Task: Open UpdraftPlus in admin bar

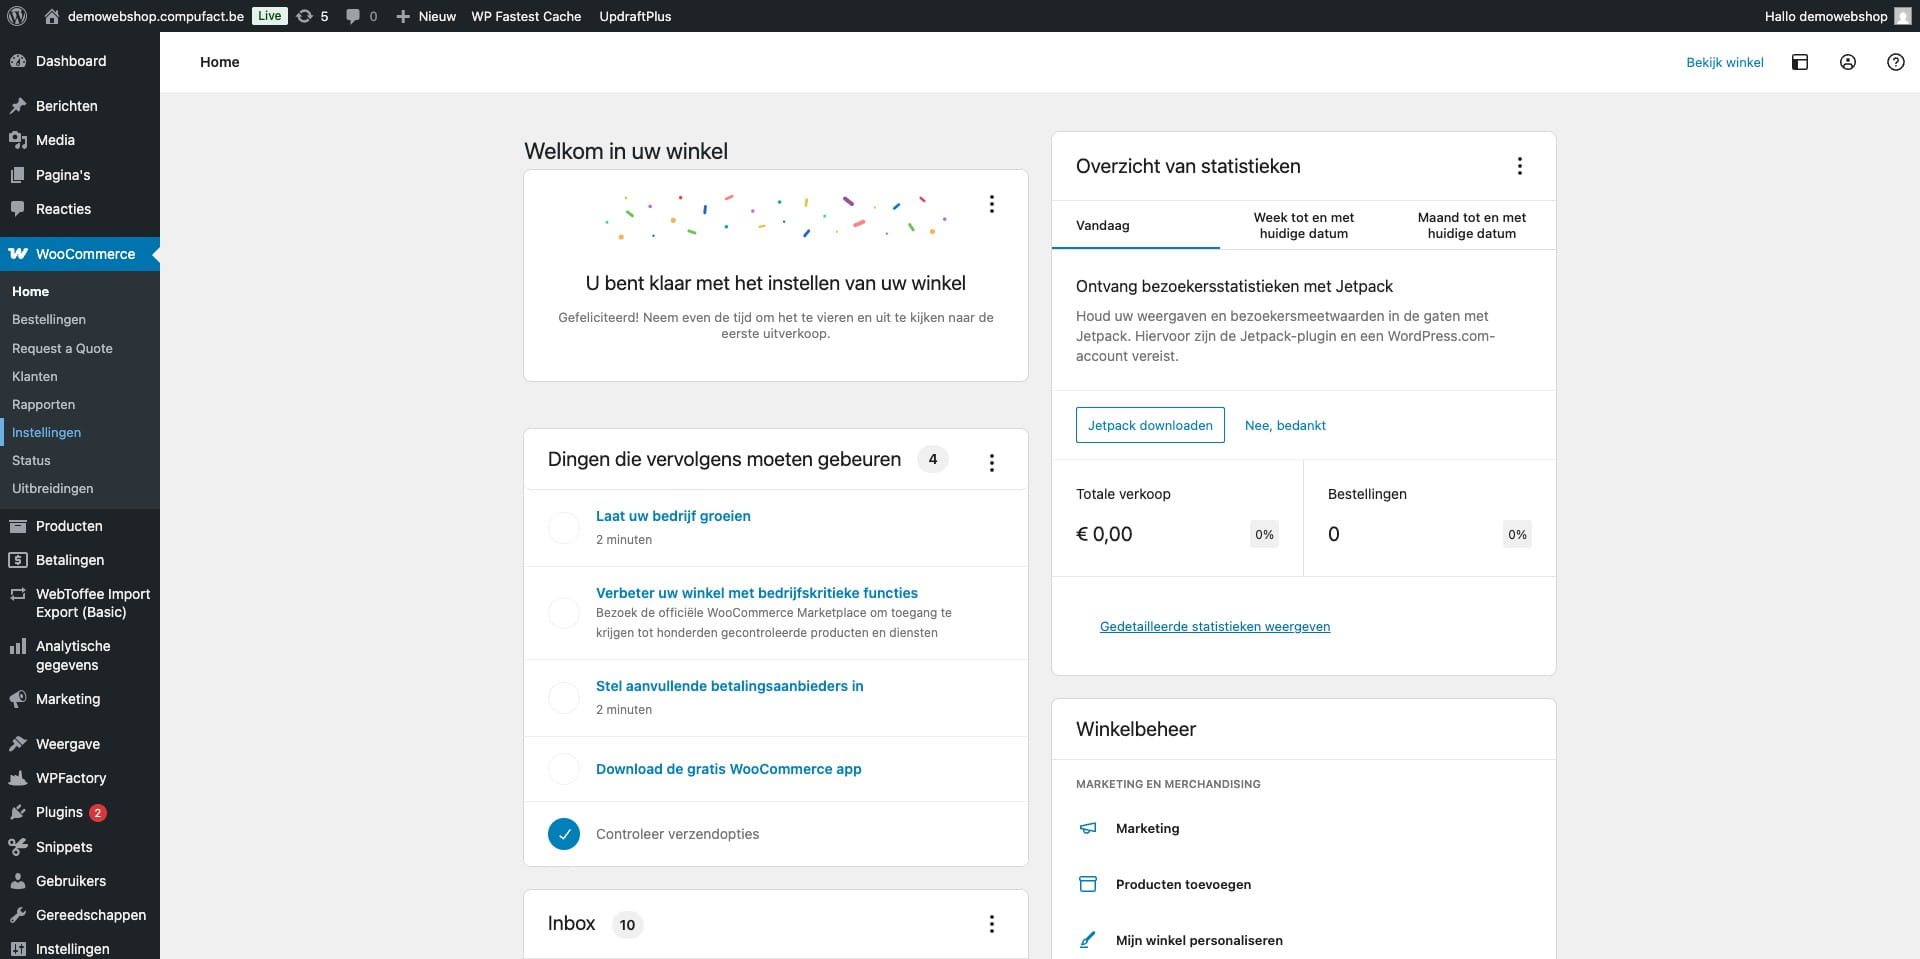Action: 635,16
